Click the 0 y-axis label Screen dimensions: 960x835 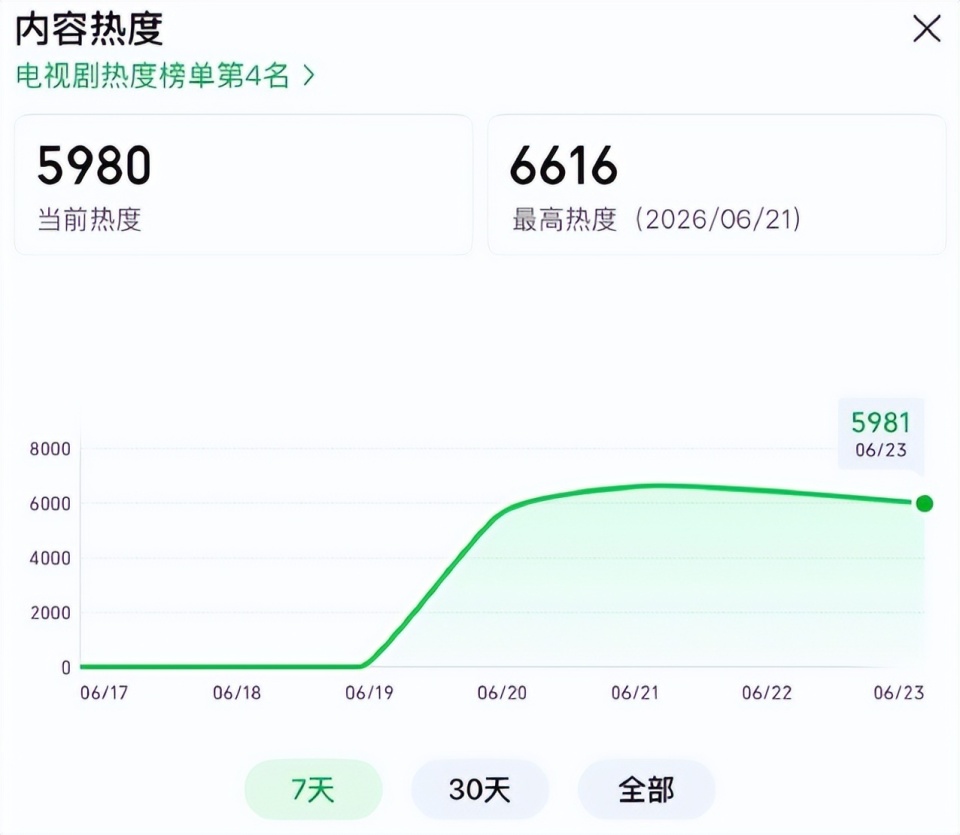coord(66,668)
